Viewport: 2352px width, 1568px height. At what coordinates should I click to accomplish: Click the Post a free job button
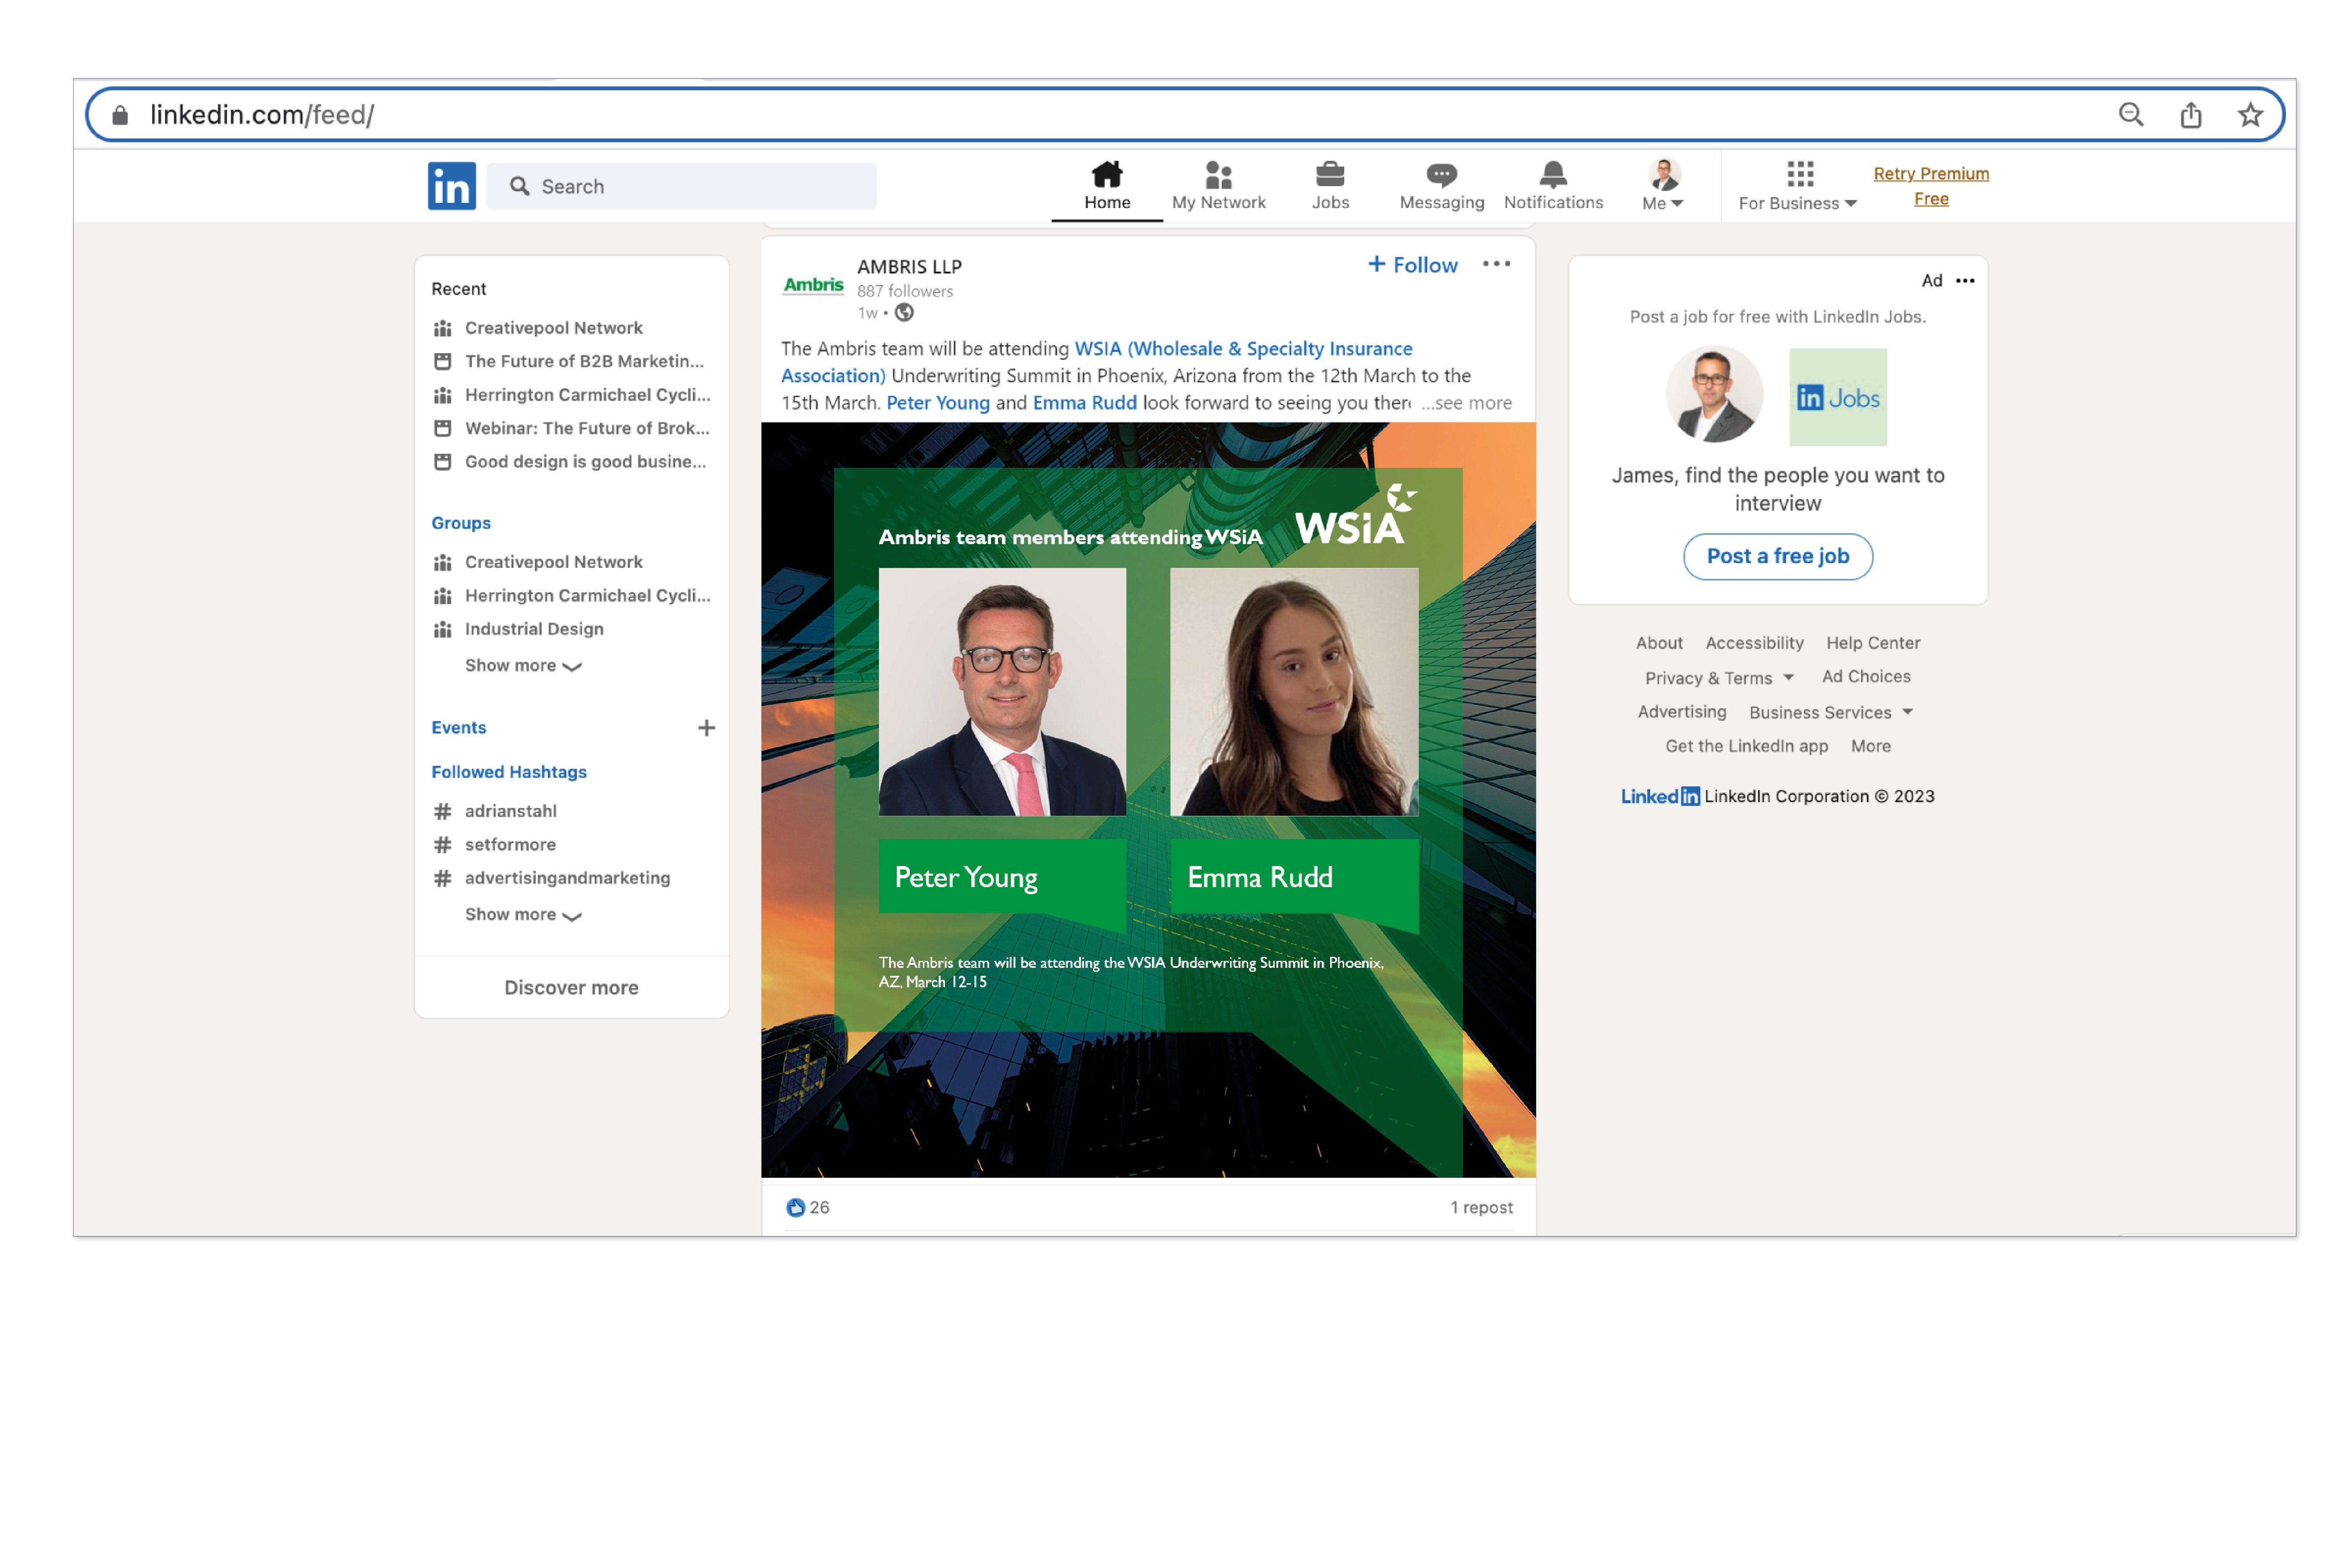(x=1777, y=556)
